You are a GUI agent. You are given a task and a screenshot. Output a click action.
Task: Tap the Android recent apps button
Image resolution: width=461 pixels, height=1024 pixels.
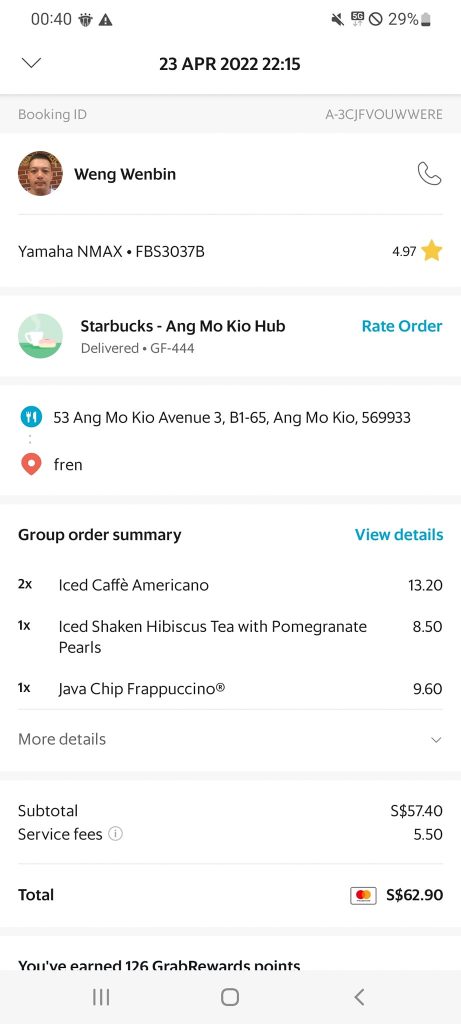pos(101,997)
